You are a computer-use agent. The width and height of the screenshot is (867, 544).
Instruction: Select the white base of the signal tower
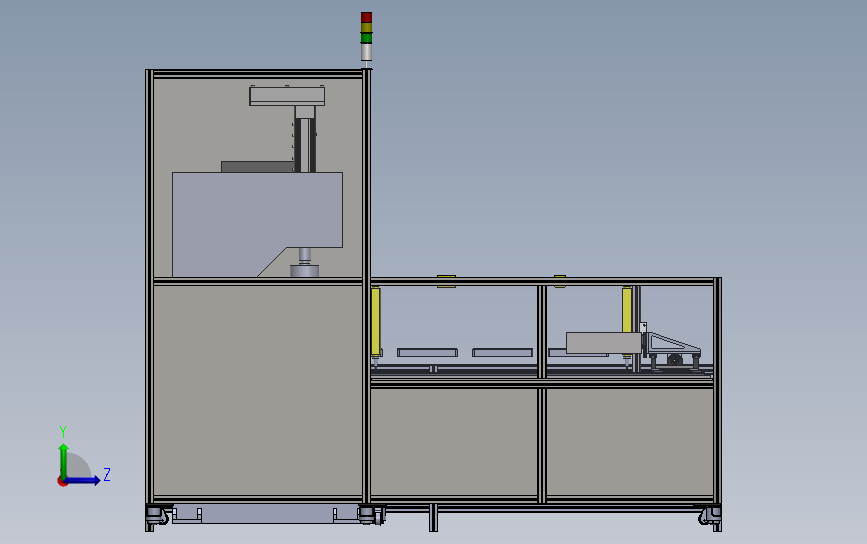(366, 52)
